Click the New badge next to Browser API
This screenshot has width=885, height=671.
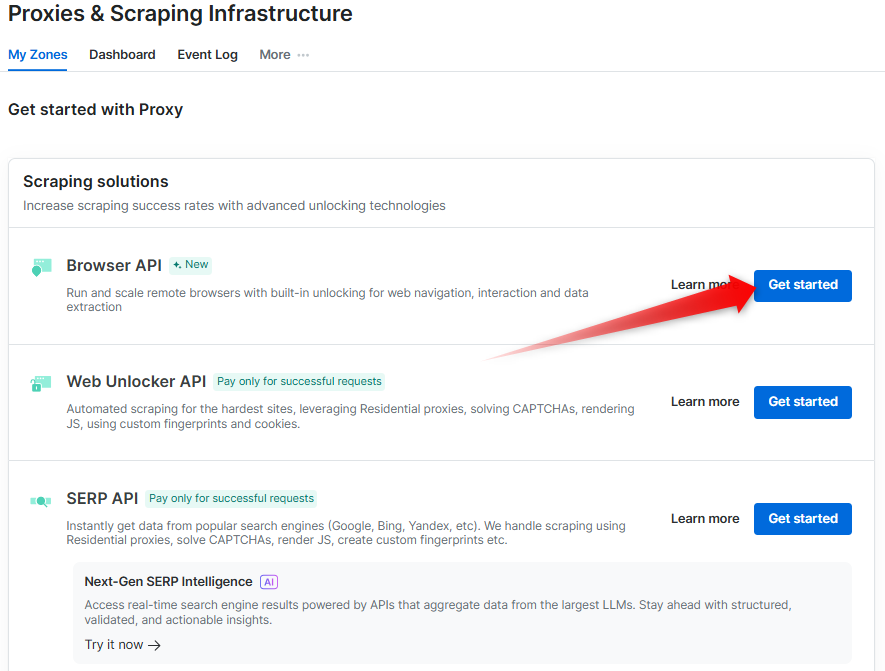tap(191, 265)
